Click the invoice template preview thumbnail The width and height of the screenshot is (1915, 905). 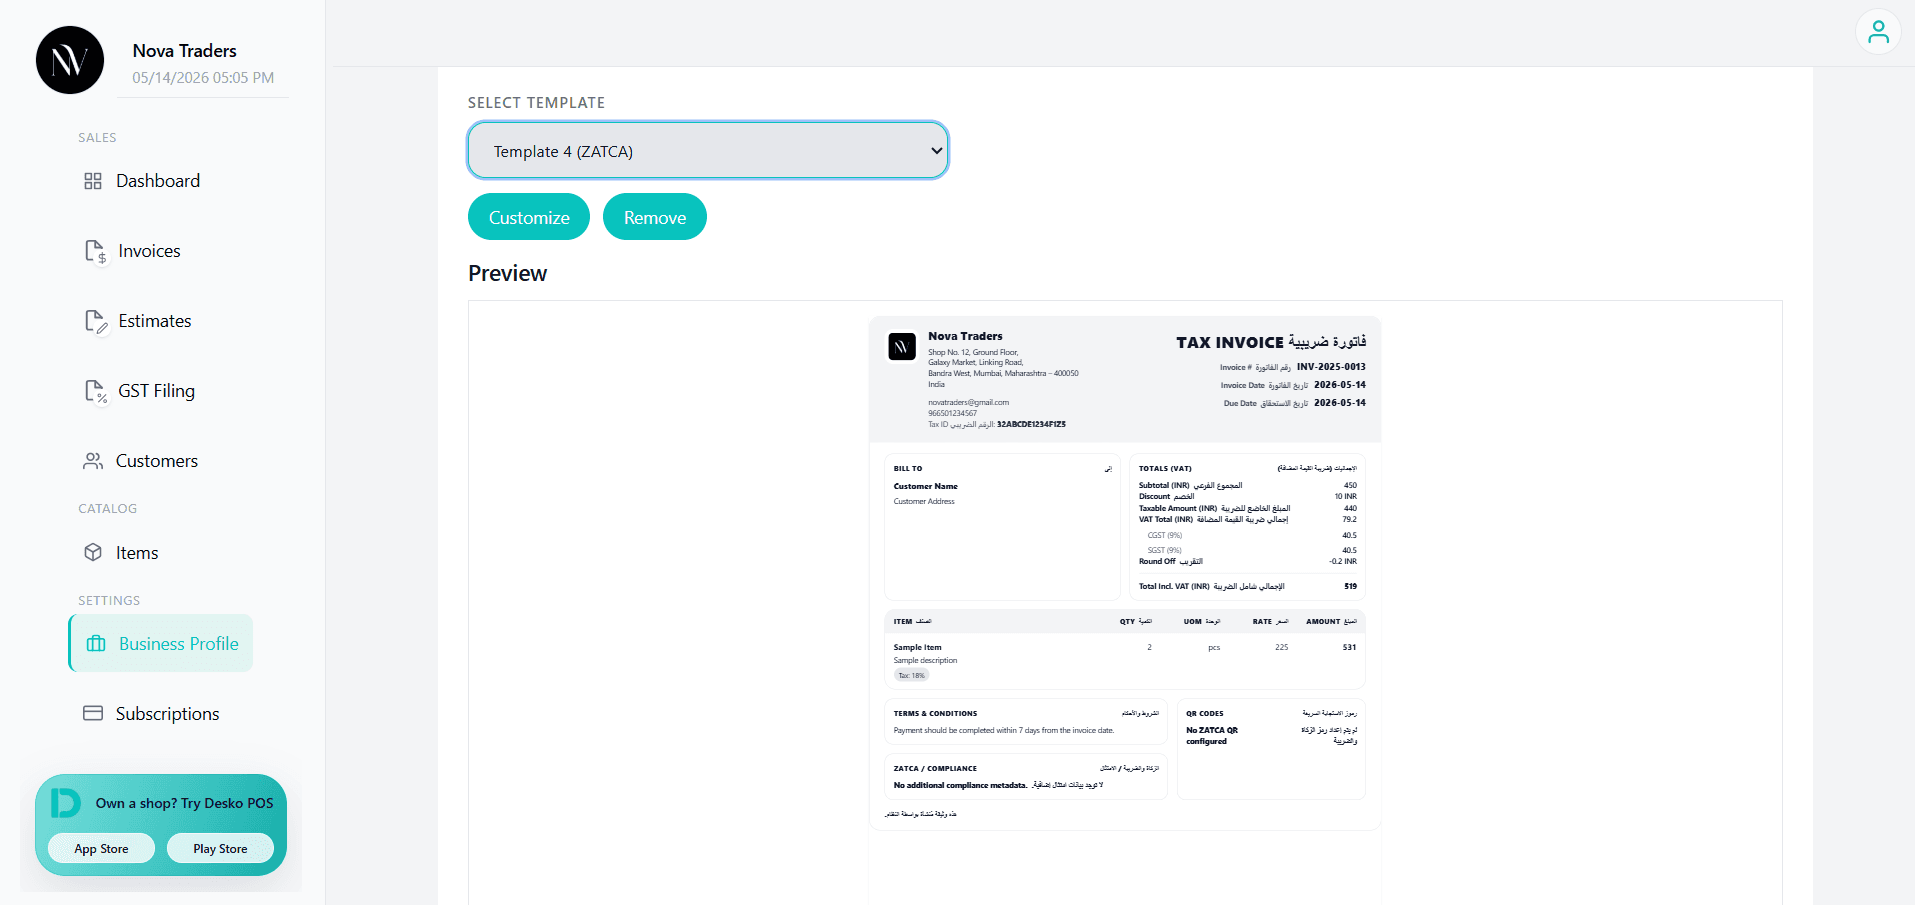1125,573
